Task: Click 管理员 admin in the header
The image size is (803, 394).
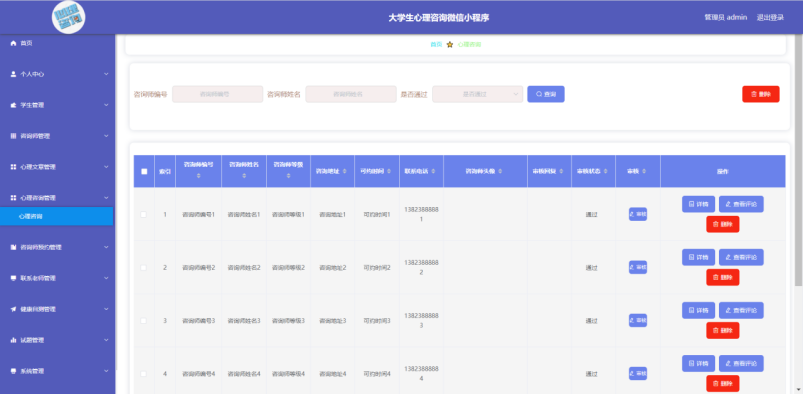Action: tap(725, 17)
